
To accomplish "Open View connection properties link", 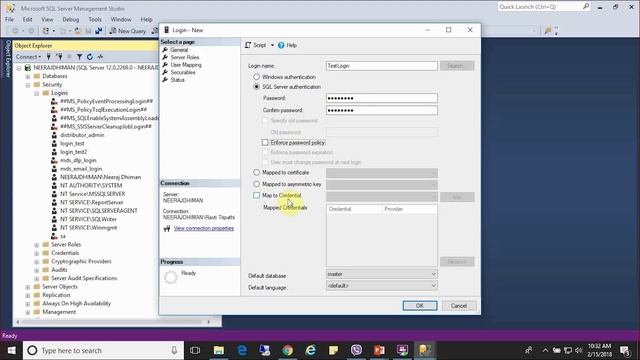I will click(x=204, y=228).
